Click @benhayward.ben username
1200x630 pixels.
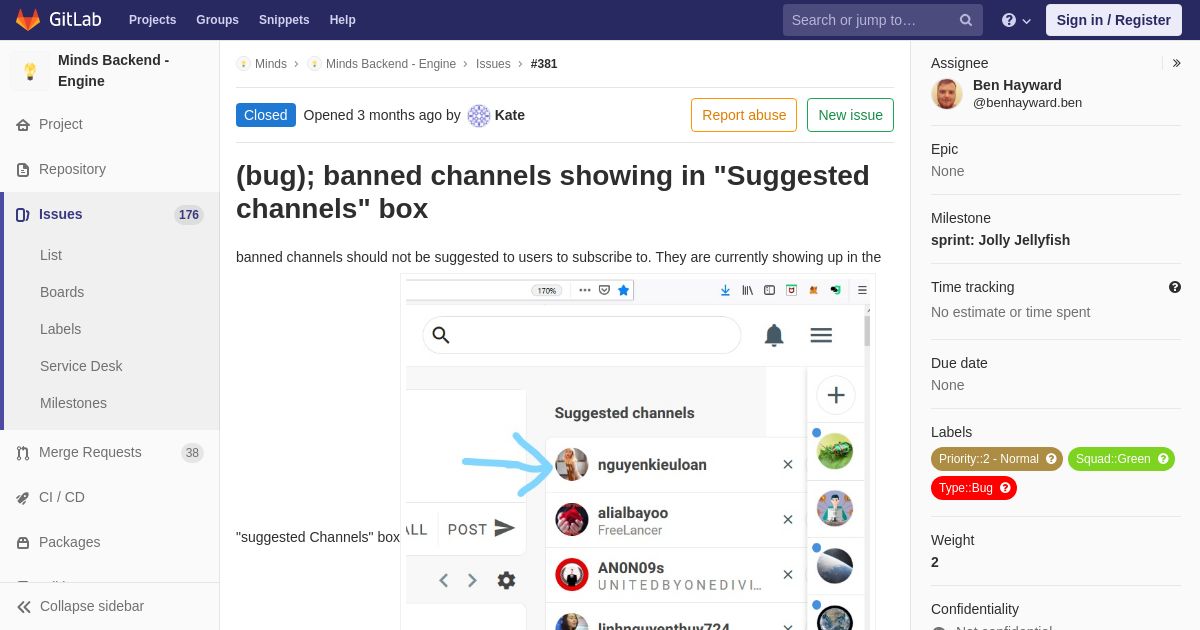pyautogui.click(x=1027, y=102)
